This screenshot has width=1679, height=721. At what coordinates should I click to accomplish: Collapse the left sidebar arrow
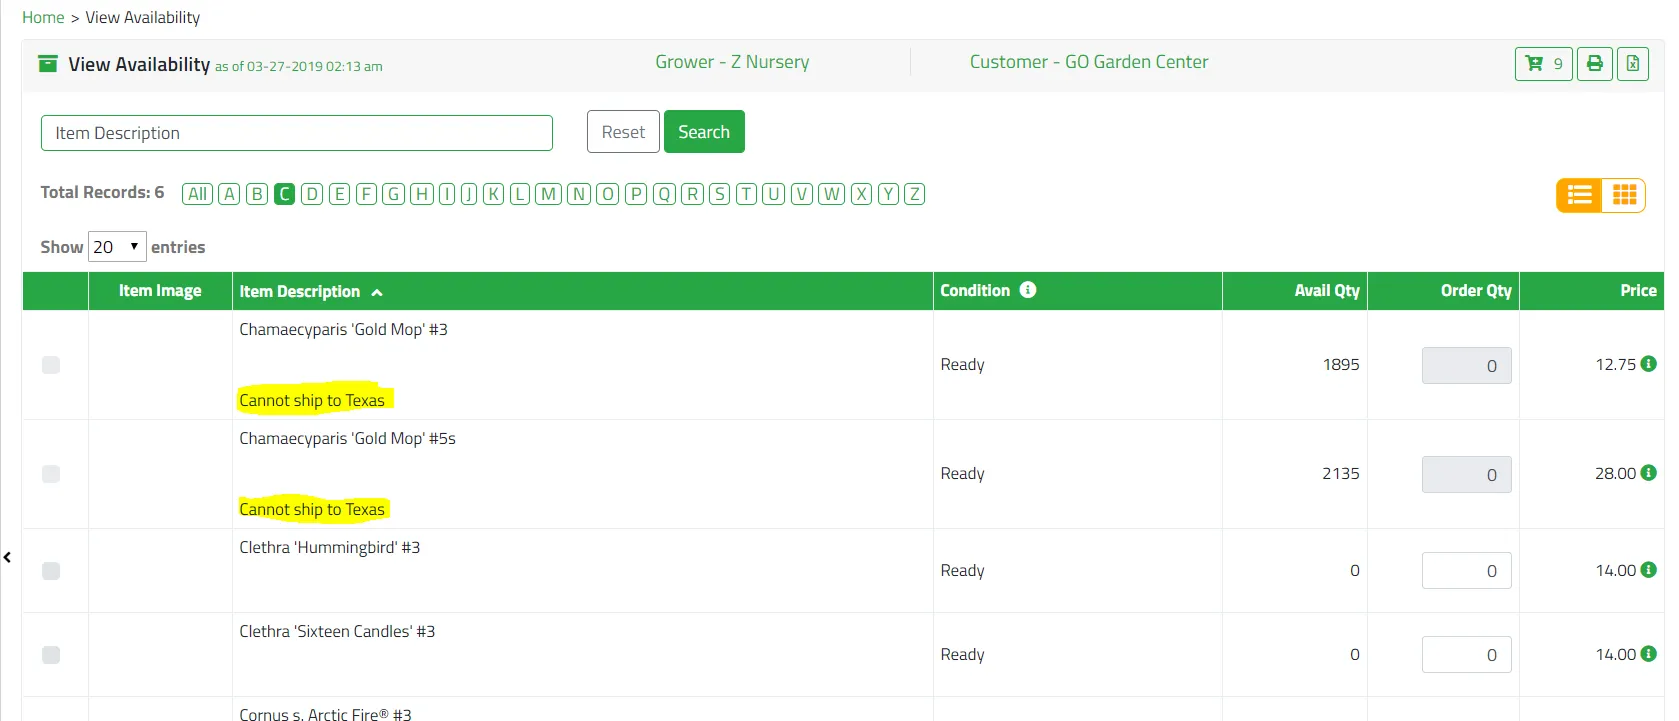point(7,557)
